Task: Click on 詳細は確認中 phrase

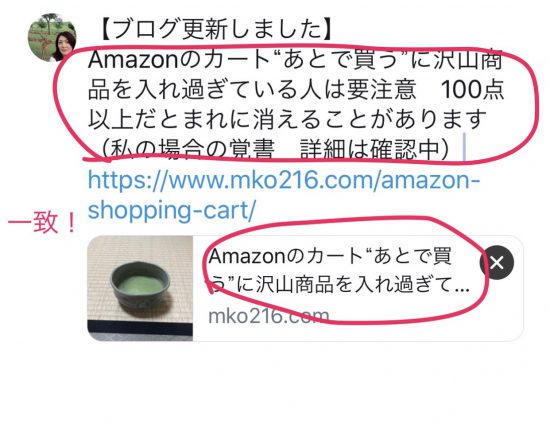Action: click(370, 150)
